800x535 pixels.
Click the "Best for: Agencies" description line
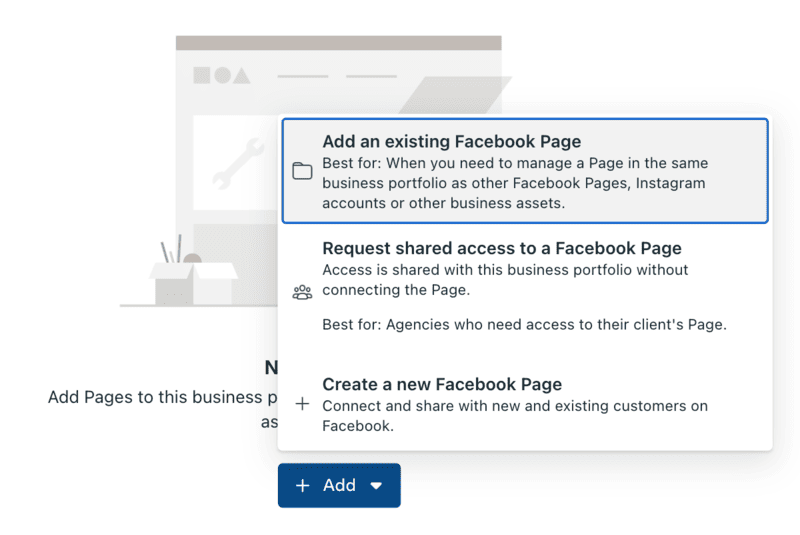pos(523,324)
